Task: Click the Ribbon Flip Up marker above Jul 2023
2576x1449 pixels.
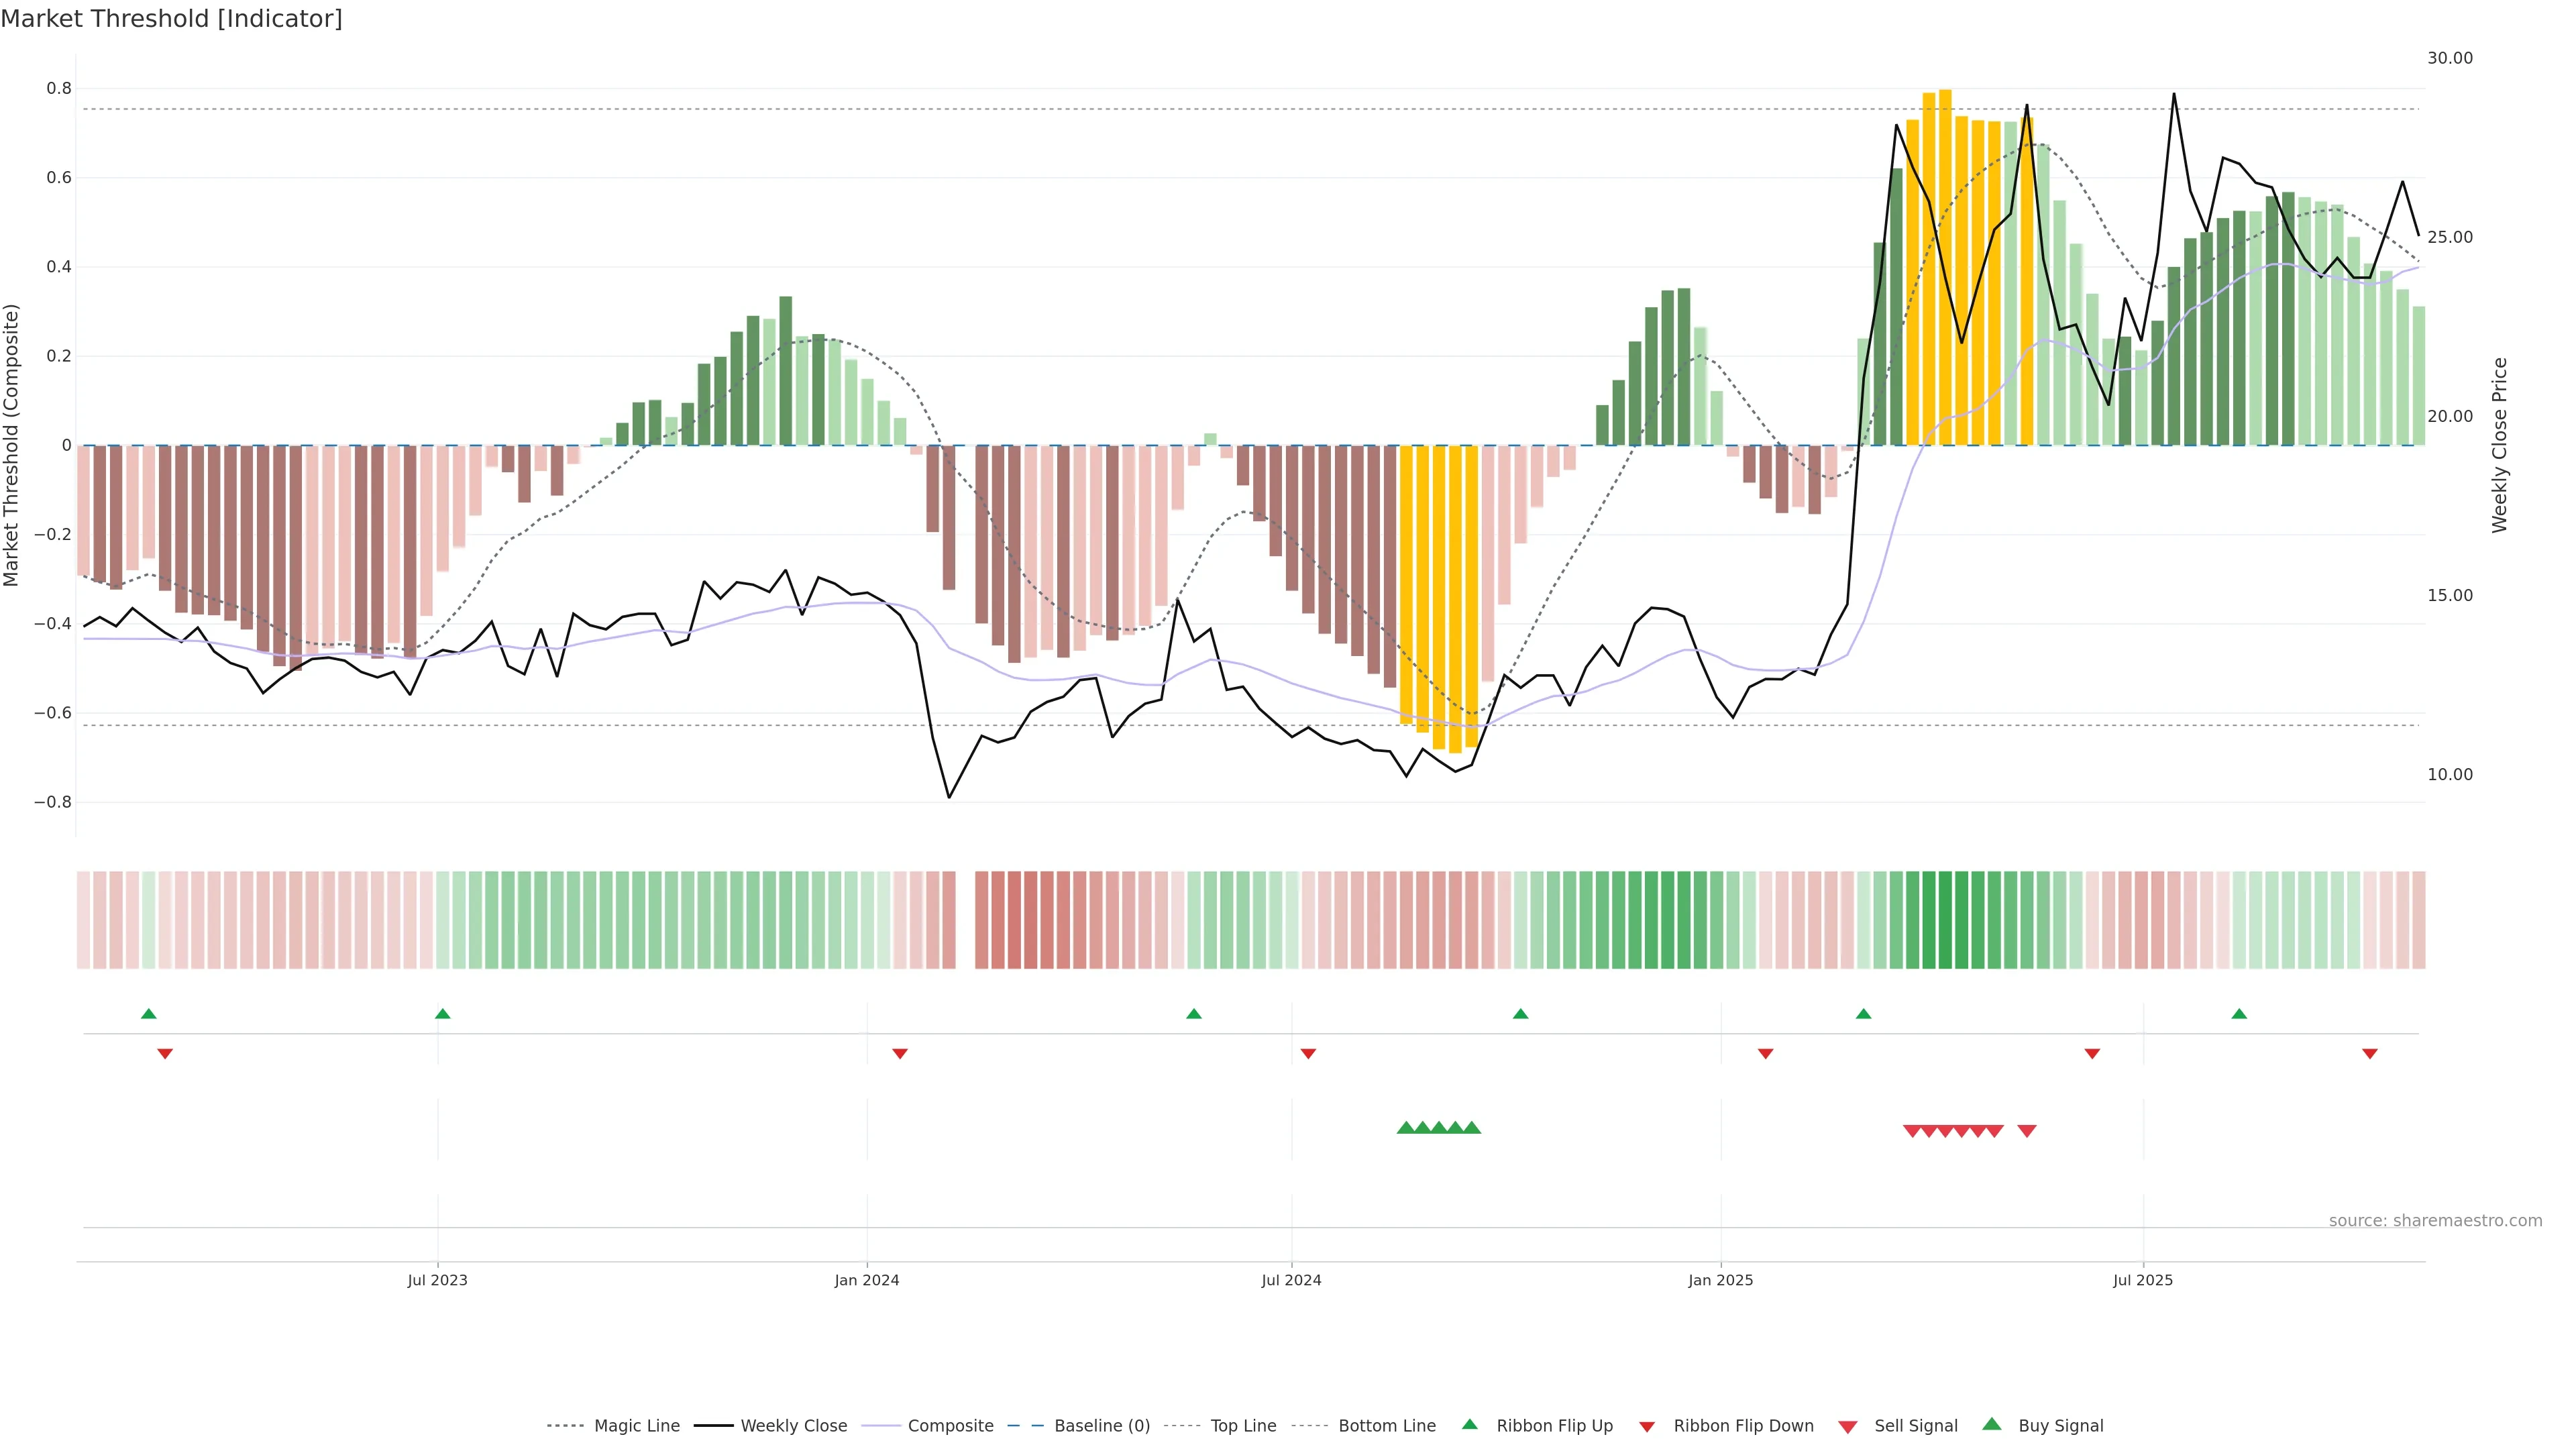Action: point(443,1014)
